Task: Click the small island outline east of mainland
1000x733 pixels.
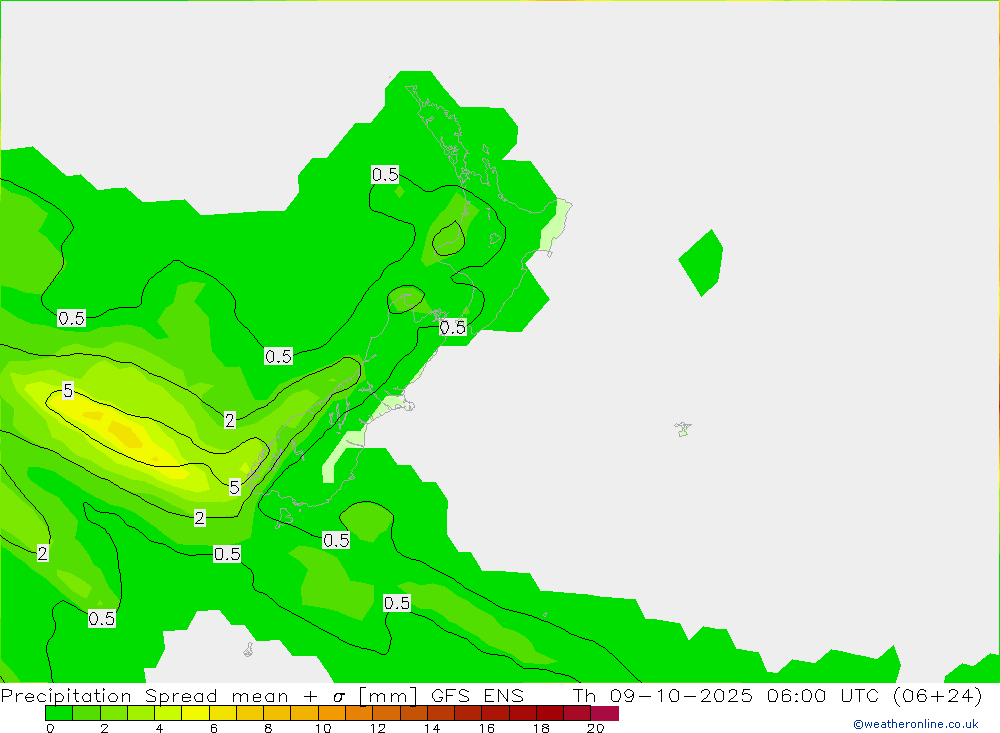Action: (x=683, y=429)
